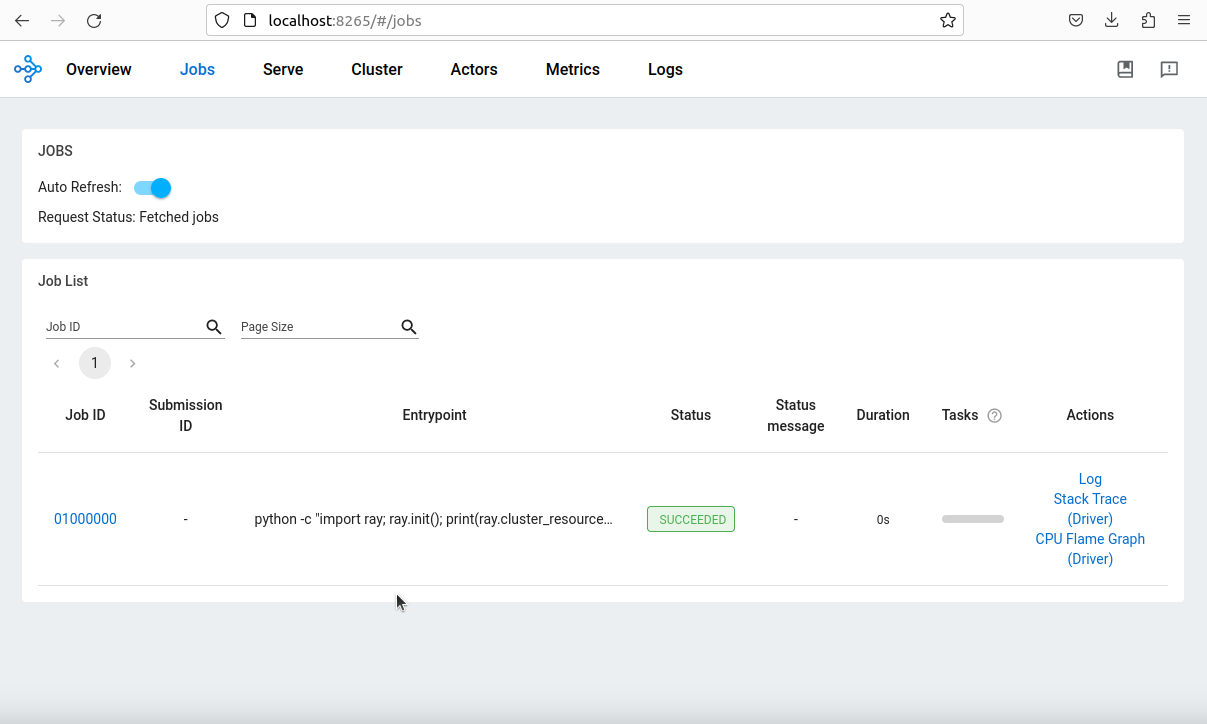This screenshot has height=724, width=1207.
Task: Go to the previous page chevron
Action: click(x=57, y=363)
